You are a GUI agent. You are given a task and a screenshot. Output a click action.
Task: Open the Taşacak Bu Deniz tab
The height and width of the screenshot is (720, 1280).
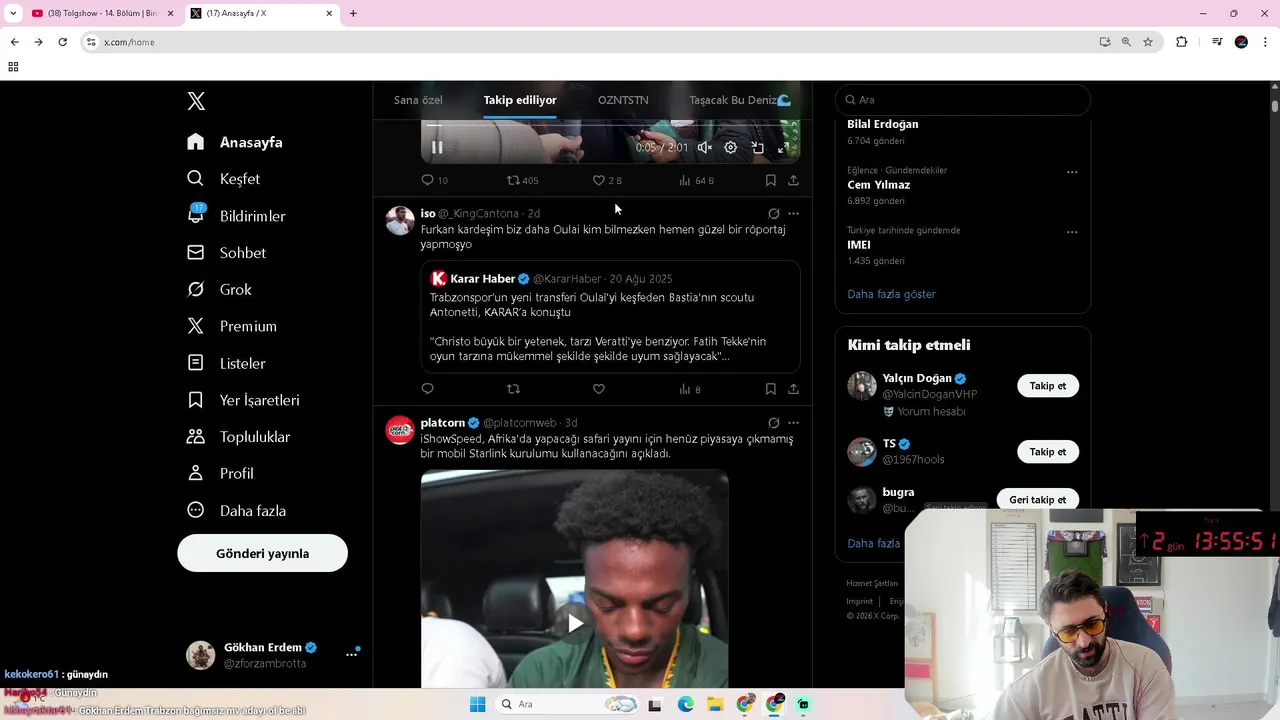click(x=740, y=100)
